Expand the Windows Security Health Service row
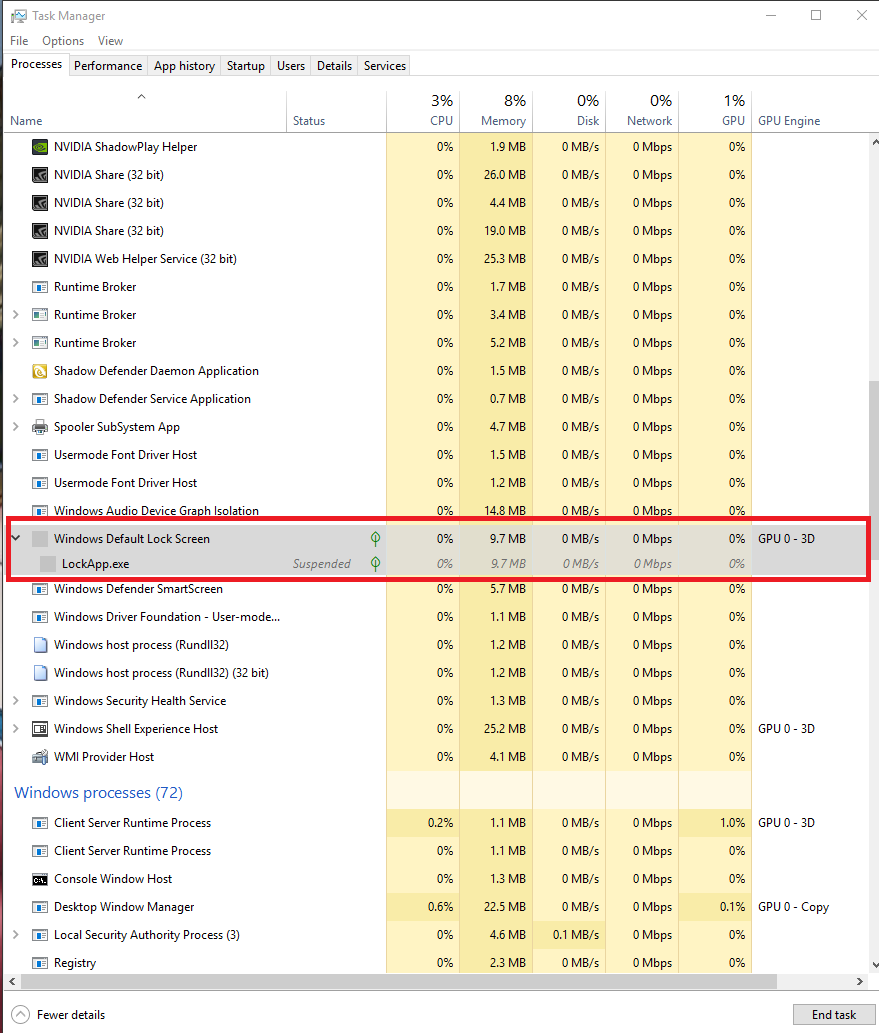Image resolution: width=879 pixels, height=1033 pixels. tap(15, 701)
